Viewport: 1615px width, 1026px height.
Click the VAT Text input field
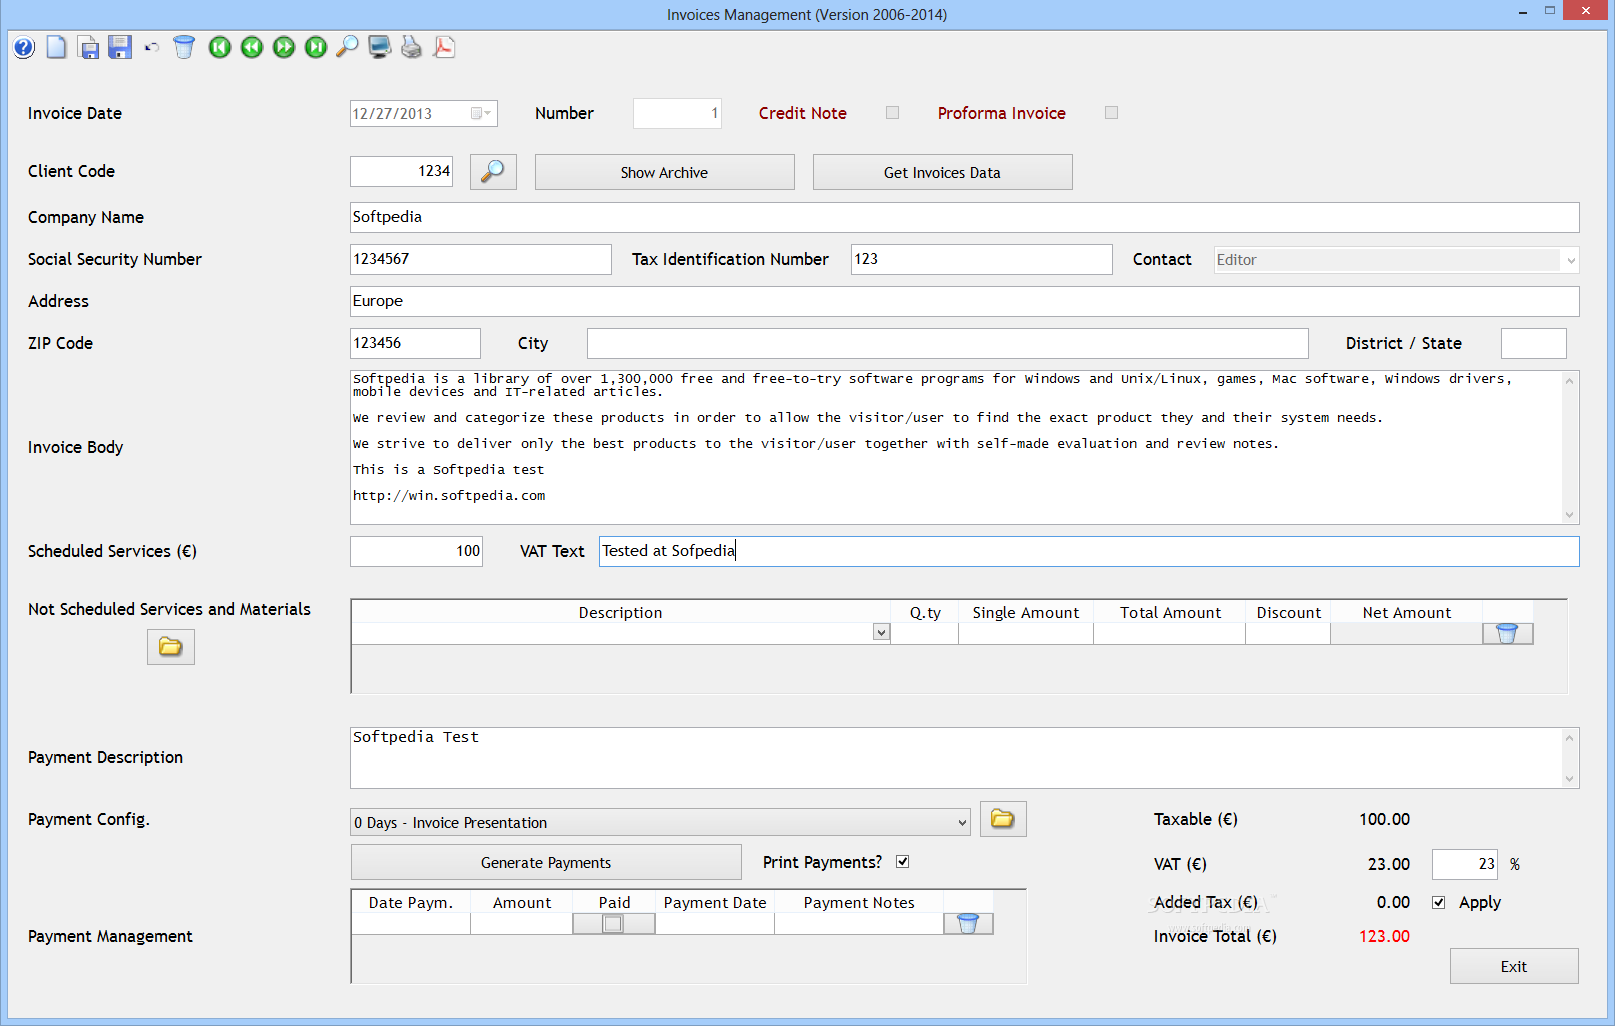1089,551
